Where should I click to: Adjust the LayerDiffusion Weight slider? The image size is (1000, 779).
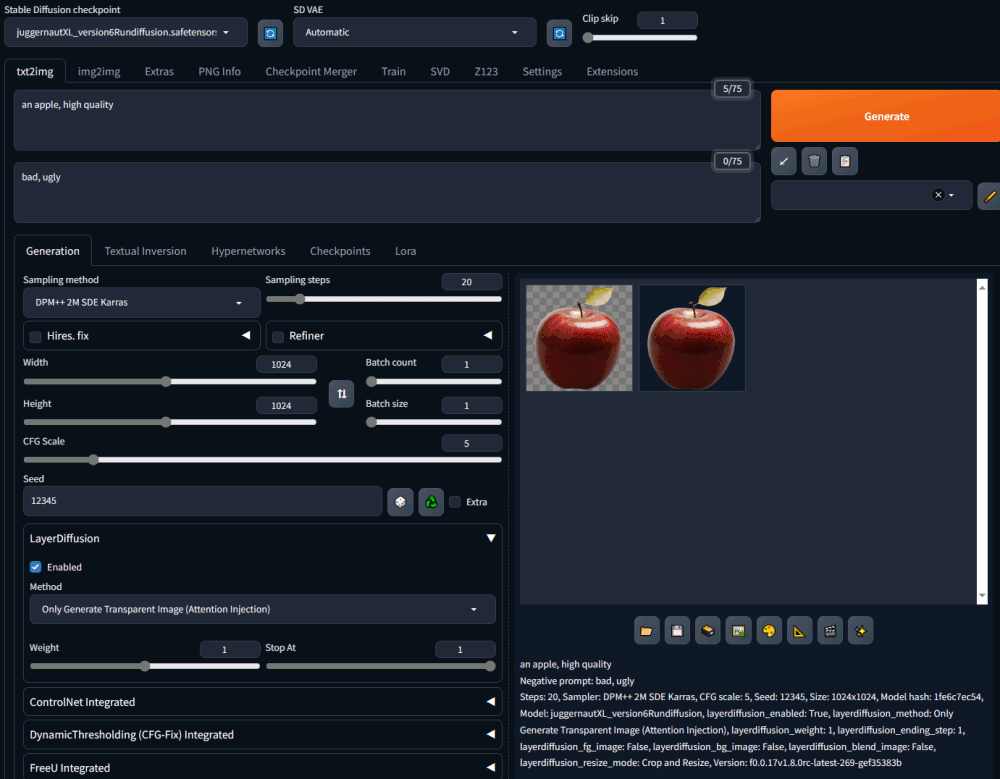(x=145, y=666)
